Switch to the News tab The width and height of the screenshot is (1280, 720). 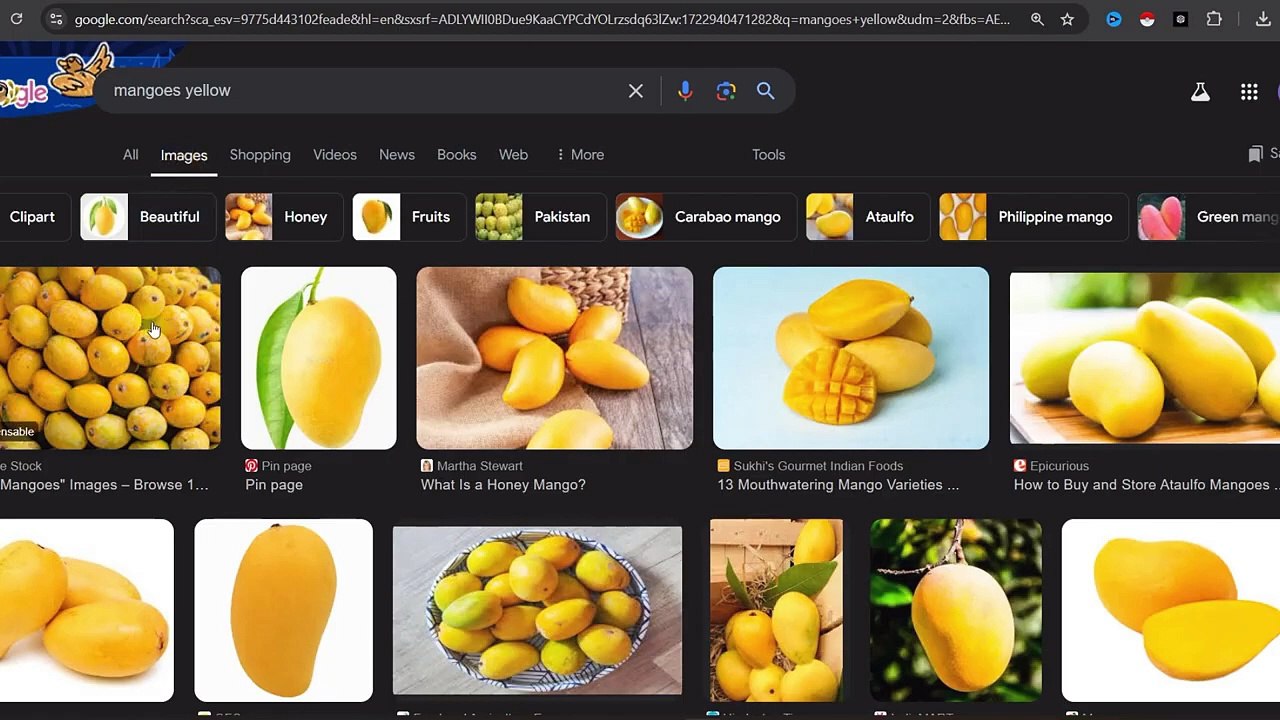point(397,155)
